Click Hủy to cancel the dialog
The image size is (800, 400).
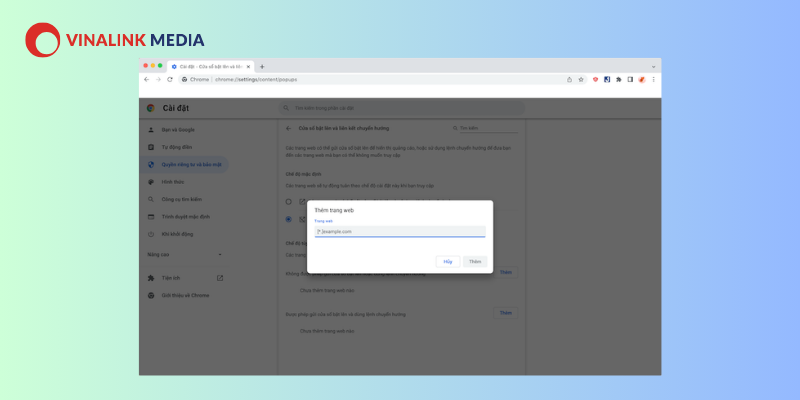[x=448, y=261]
